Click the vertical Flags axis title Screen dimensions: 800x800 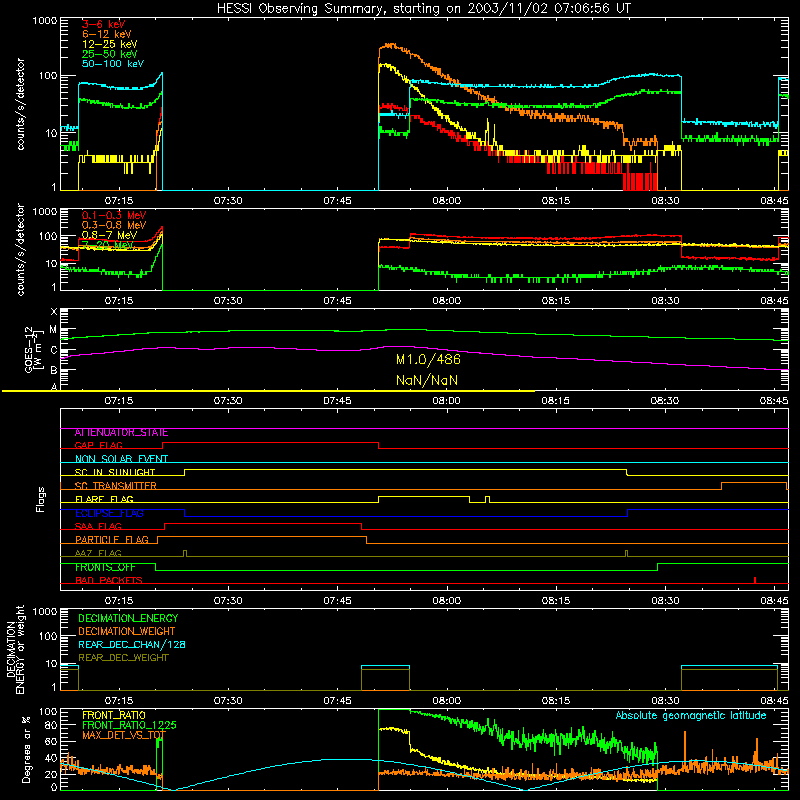pyautogui.click(x=41, y=499)
